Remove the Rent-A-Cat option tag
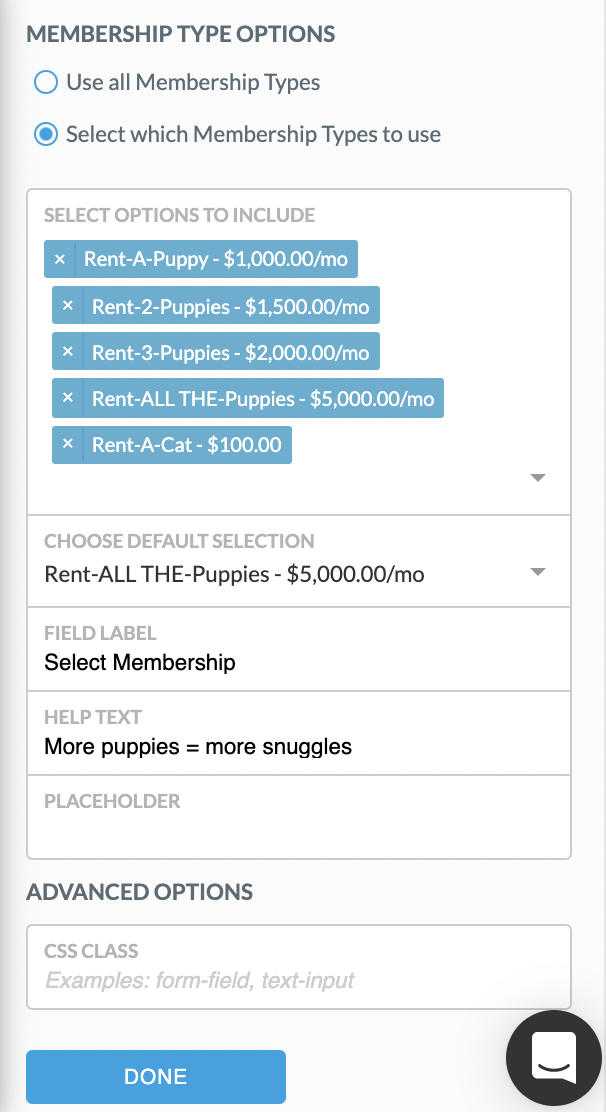Image resolution: width=606 pixels, height=1112 pixels. tap(68, 445)
